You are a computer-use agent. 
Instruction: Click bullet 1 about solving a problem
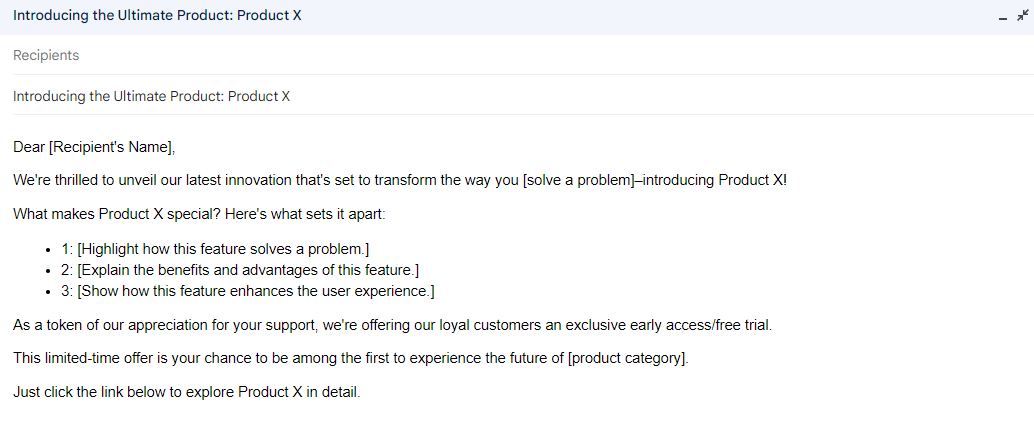coord(220,248)
